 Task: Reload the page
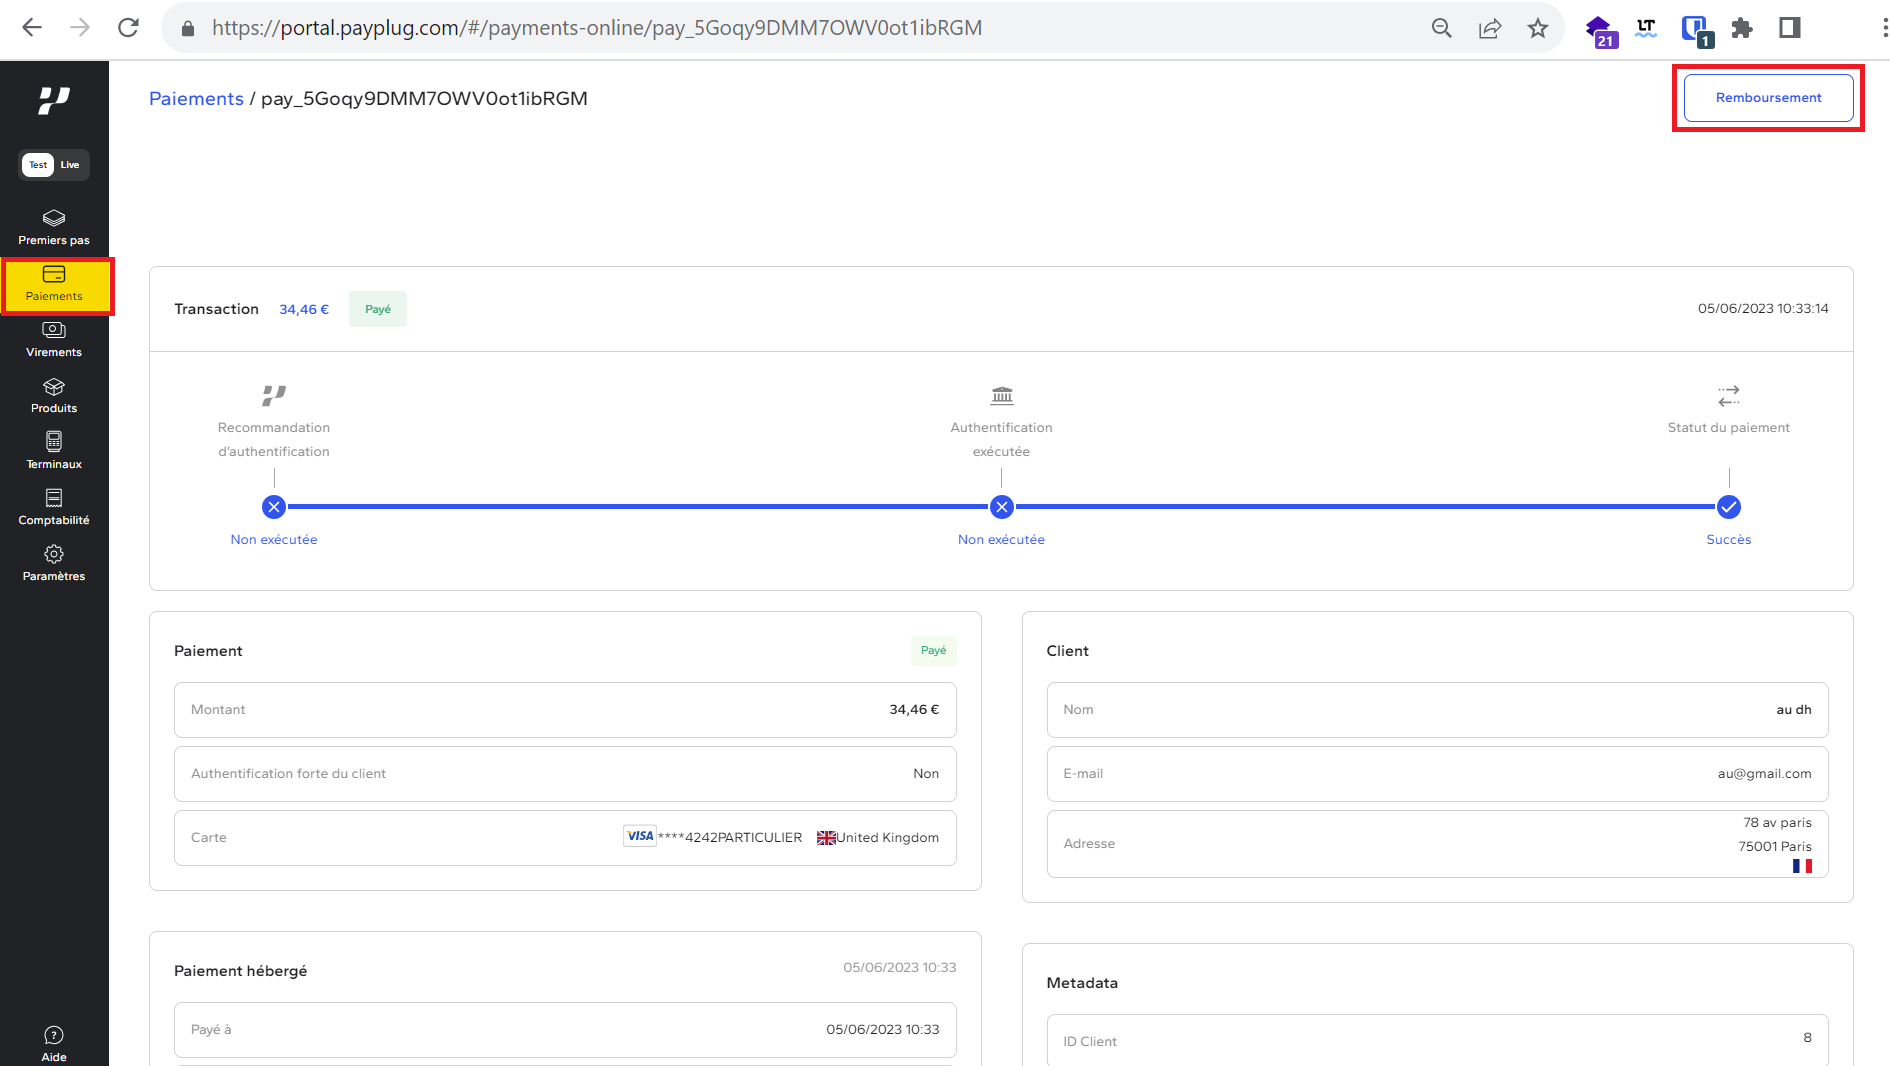[x=128, y=28]
